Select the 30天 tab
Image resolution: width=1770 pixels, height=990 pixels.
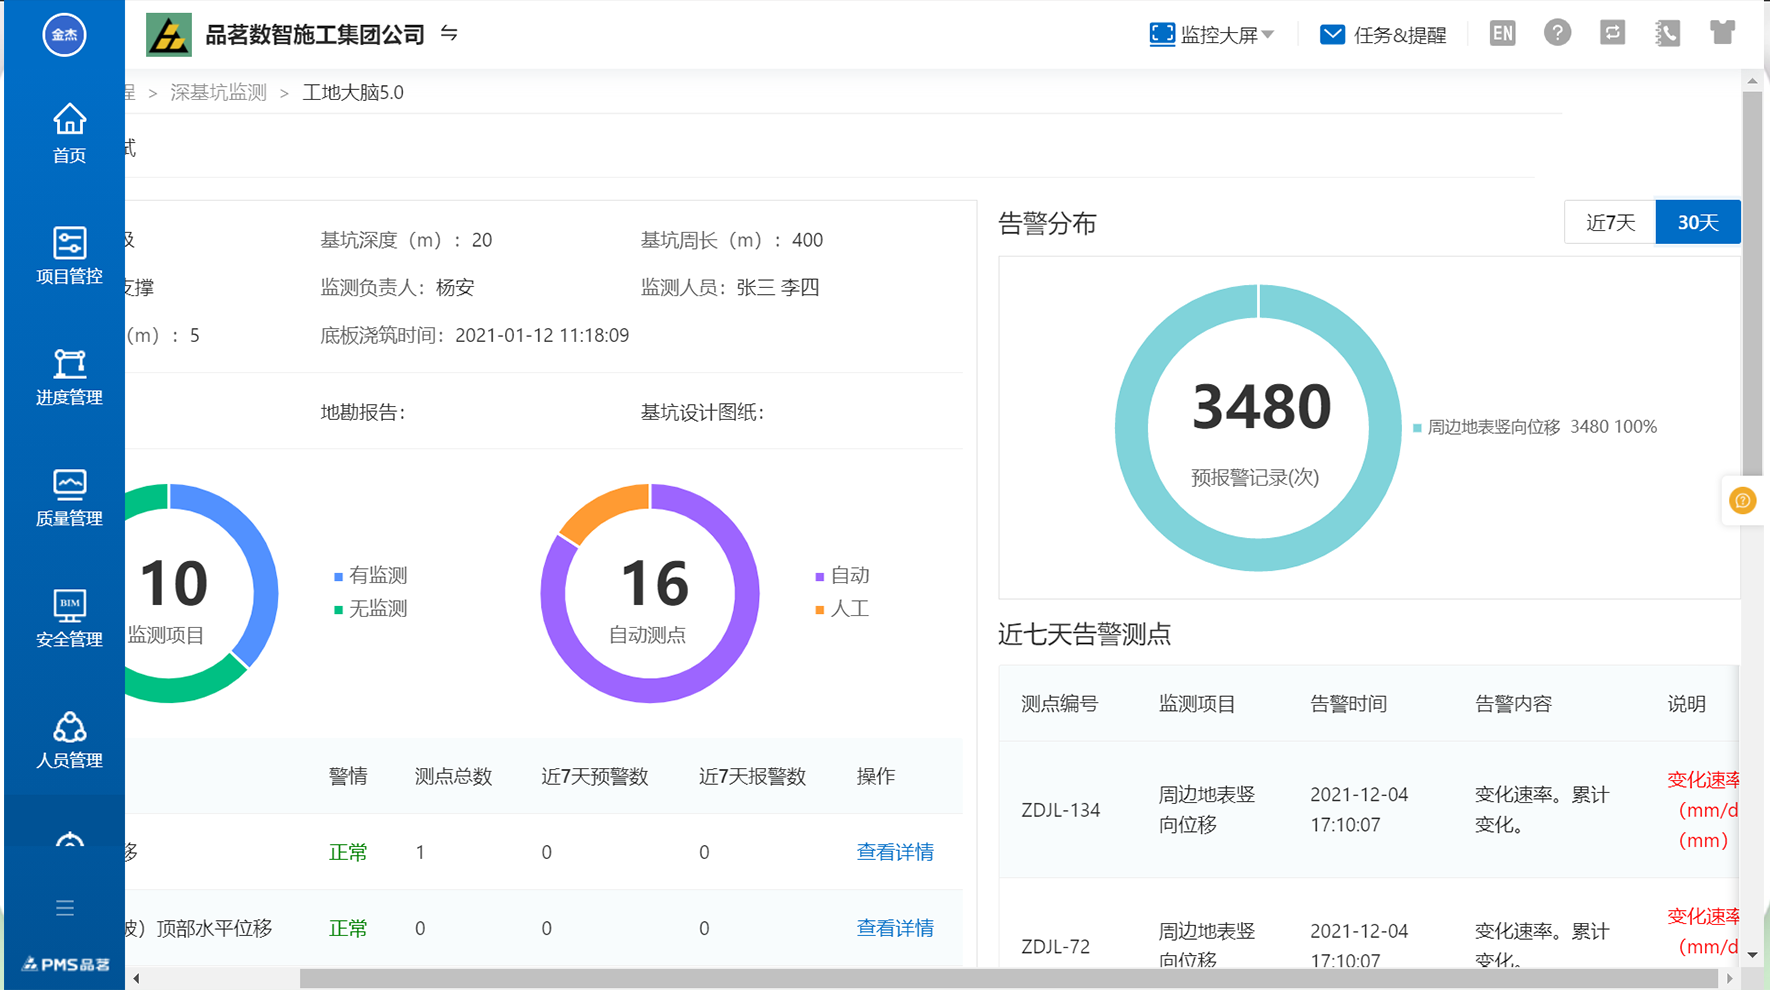1698,222
